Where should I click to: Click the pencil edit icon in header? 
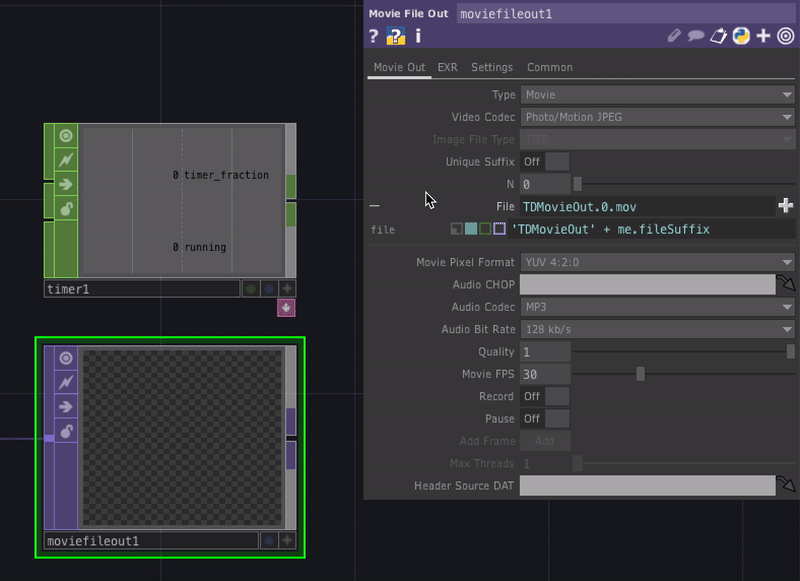point(674,36)
